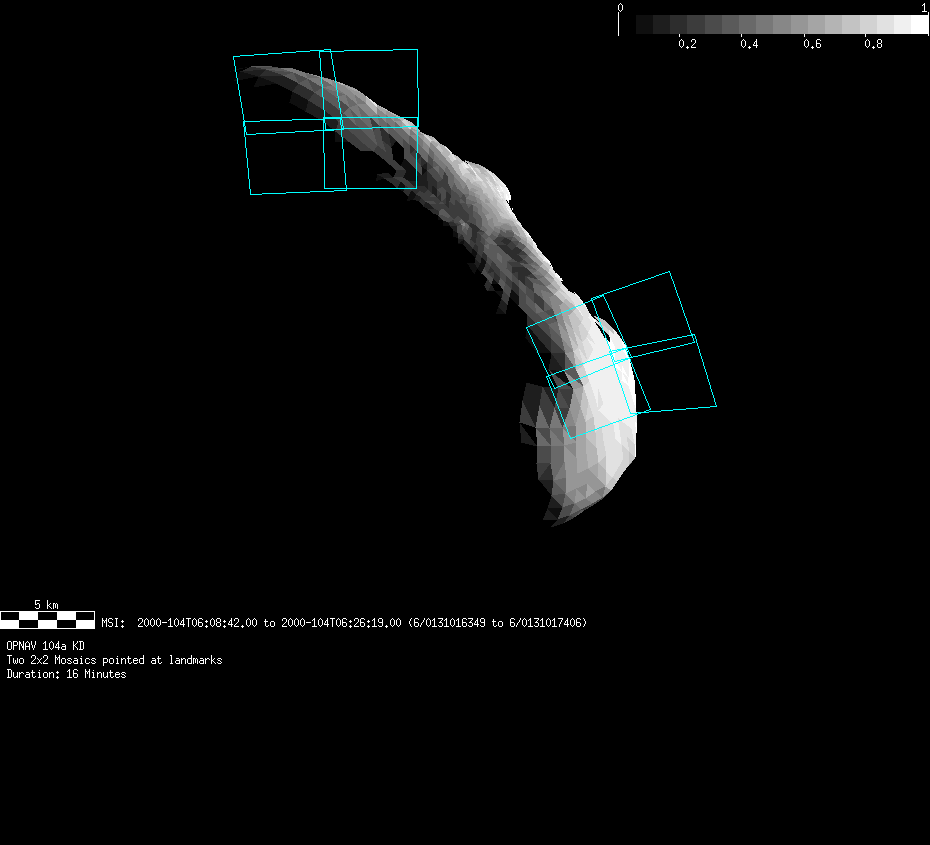Select the darkest gray swatch of the grayscale bar

tap(645, 25)
